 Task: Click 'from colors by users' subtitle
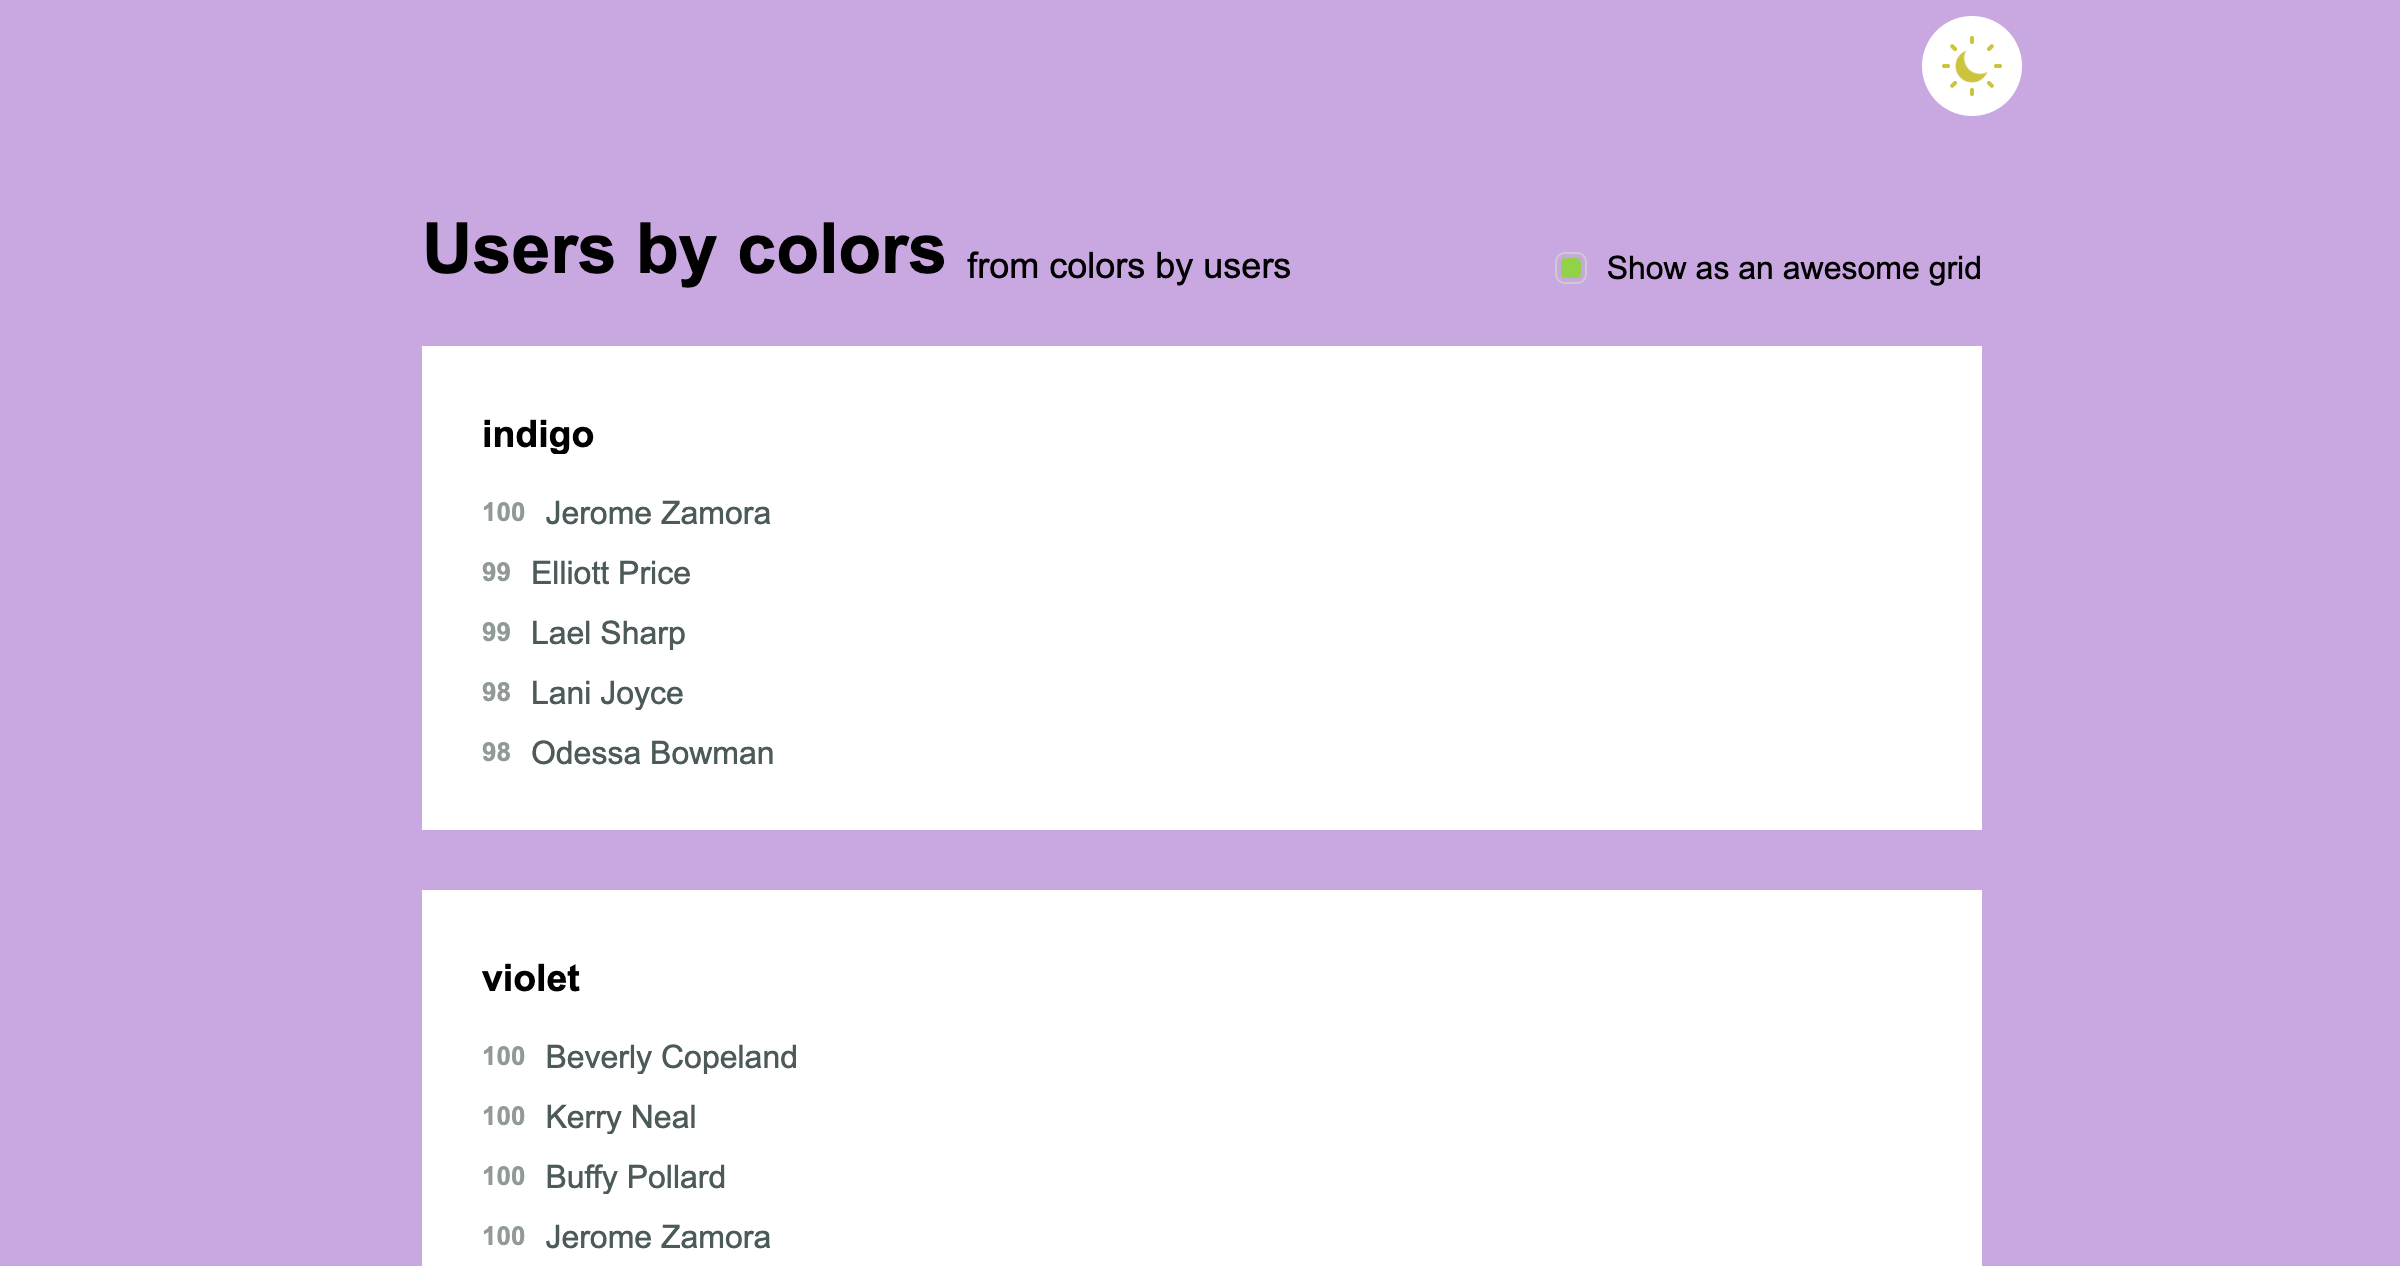coord(1128,266)
